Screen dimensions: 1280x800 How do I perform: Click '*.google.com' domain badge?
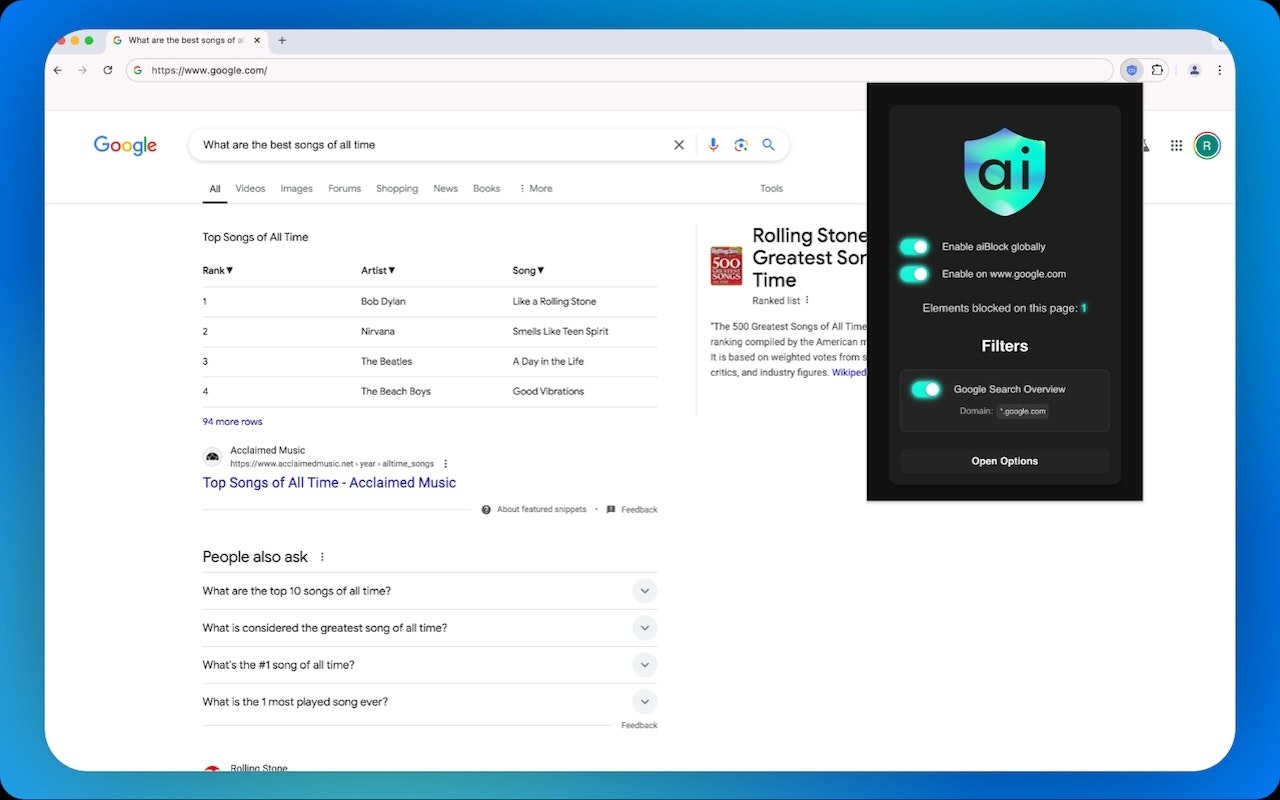tap(1022, 411)
